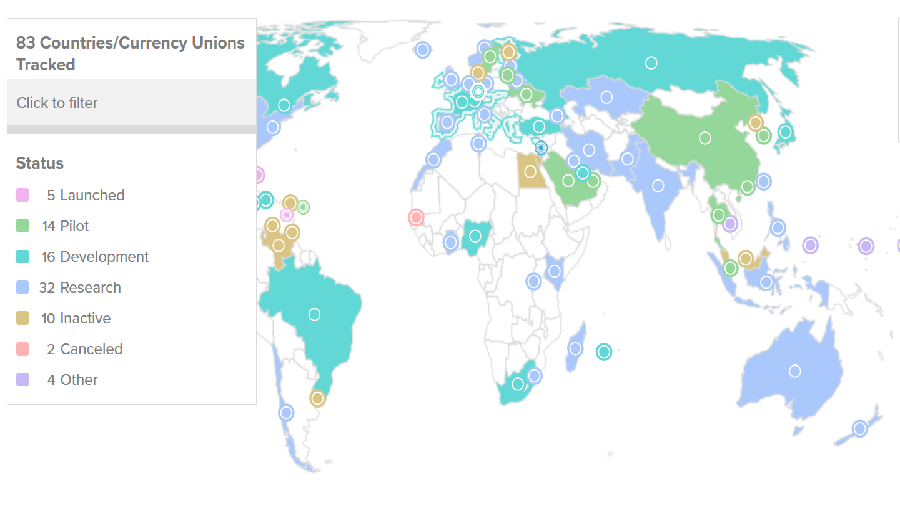Click the 'Status' legend heading
The image size is (900, 506).
pos(40,164)
